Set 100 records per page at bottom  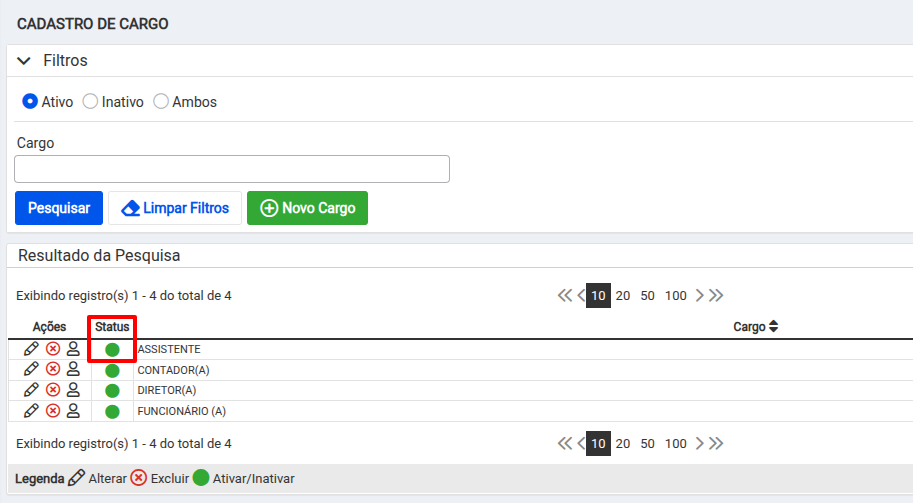pos(675,444)
